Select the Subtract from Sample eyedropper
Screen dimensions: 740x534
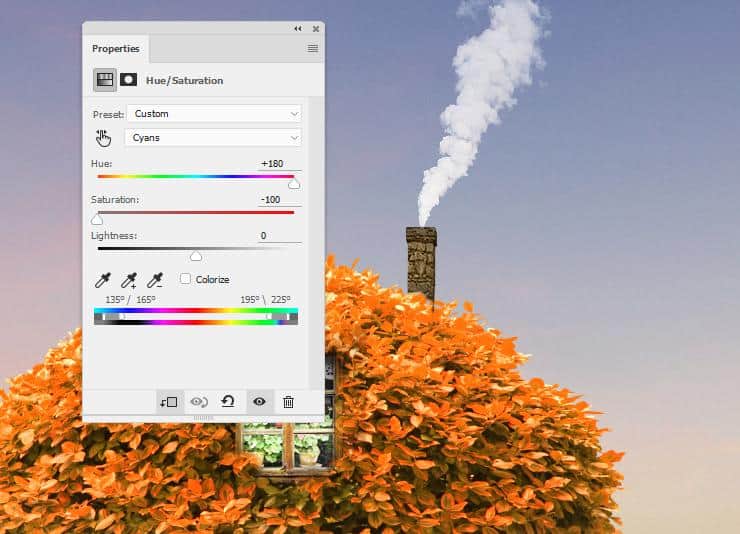click(155, 280)
